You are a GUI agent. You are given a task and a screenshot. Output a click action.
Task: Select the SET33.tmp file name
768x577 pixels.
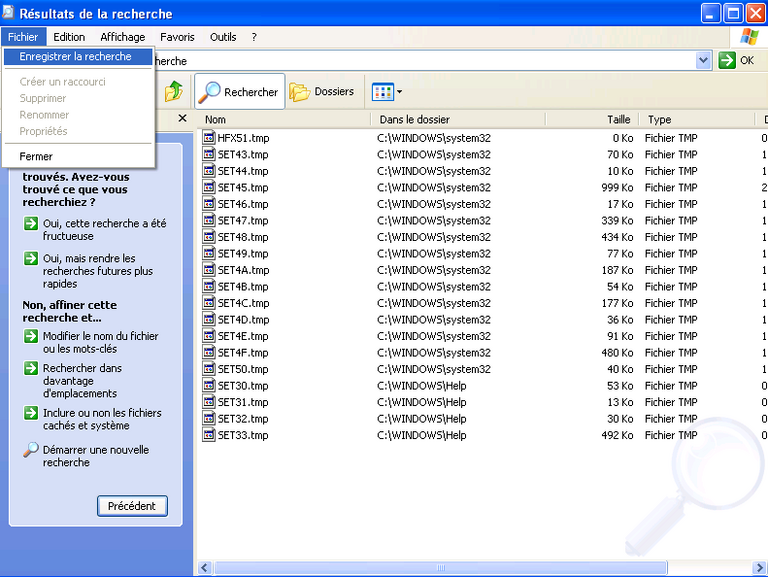click(x=243, y=435)
